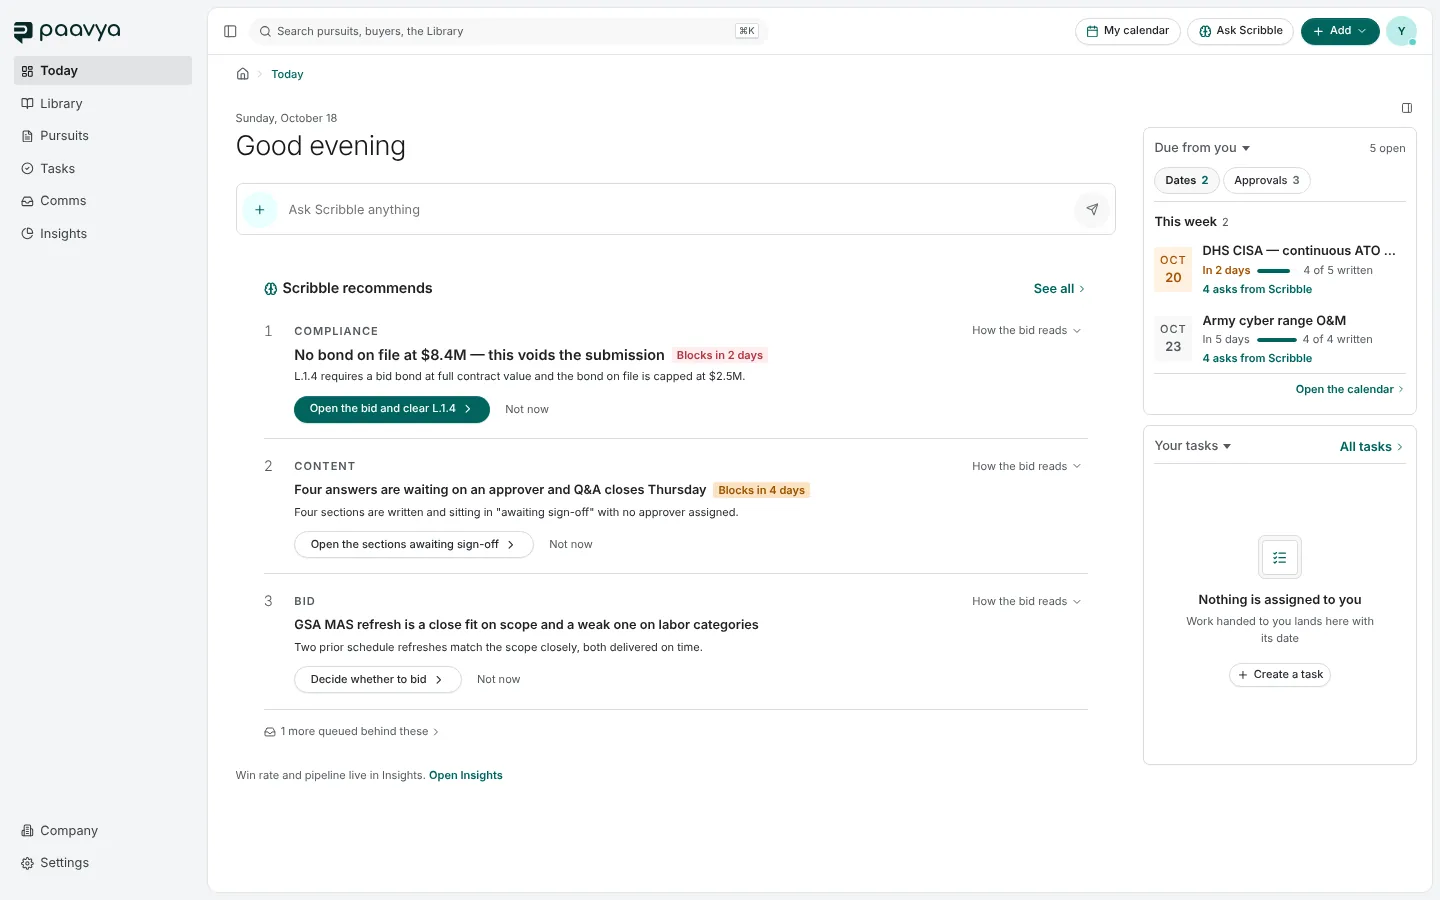This screenshot has height=900, width=1440.
Task: Expand How the bid reads for GSA MAS
Action: [x=1026, y=602]
